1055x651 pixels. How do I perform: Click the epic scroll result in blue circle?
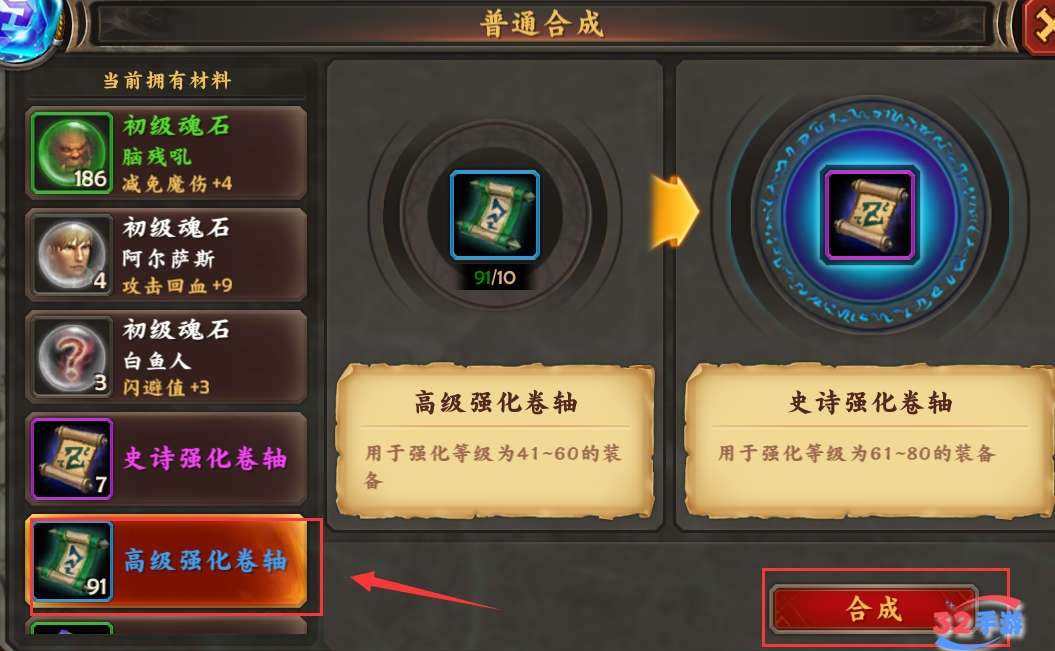870,215
